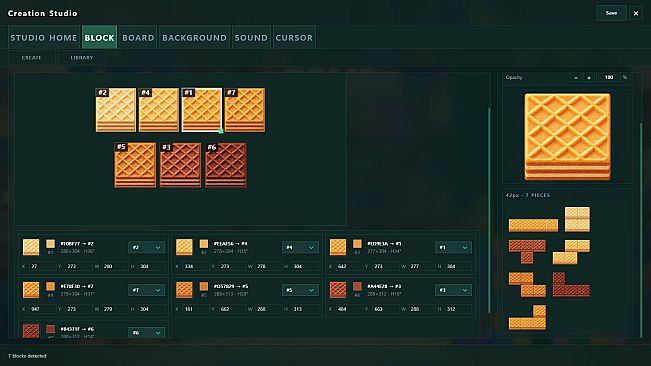Screen dimensions: 651x366
Task: Select the highlighted block #1 on the canvas
Action: click(x=202, y=110)
